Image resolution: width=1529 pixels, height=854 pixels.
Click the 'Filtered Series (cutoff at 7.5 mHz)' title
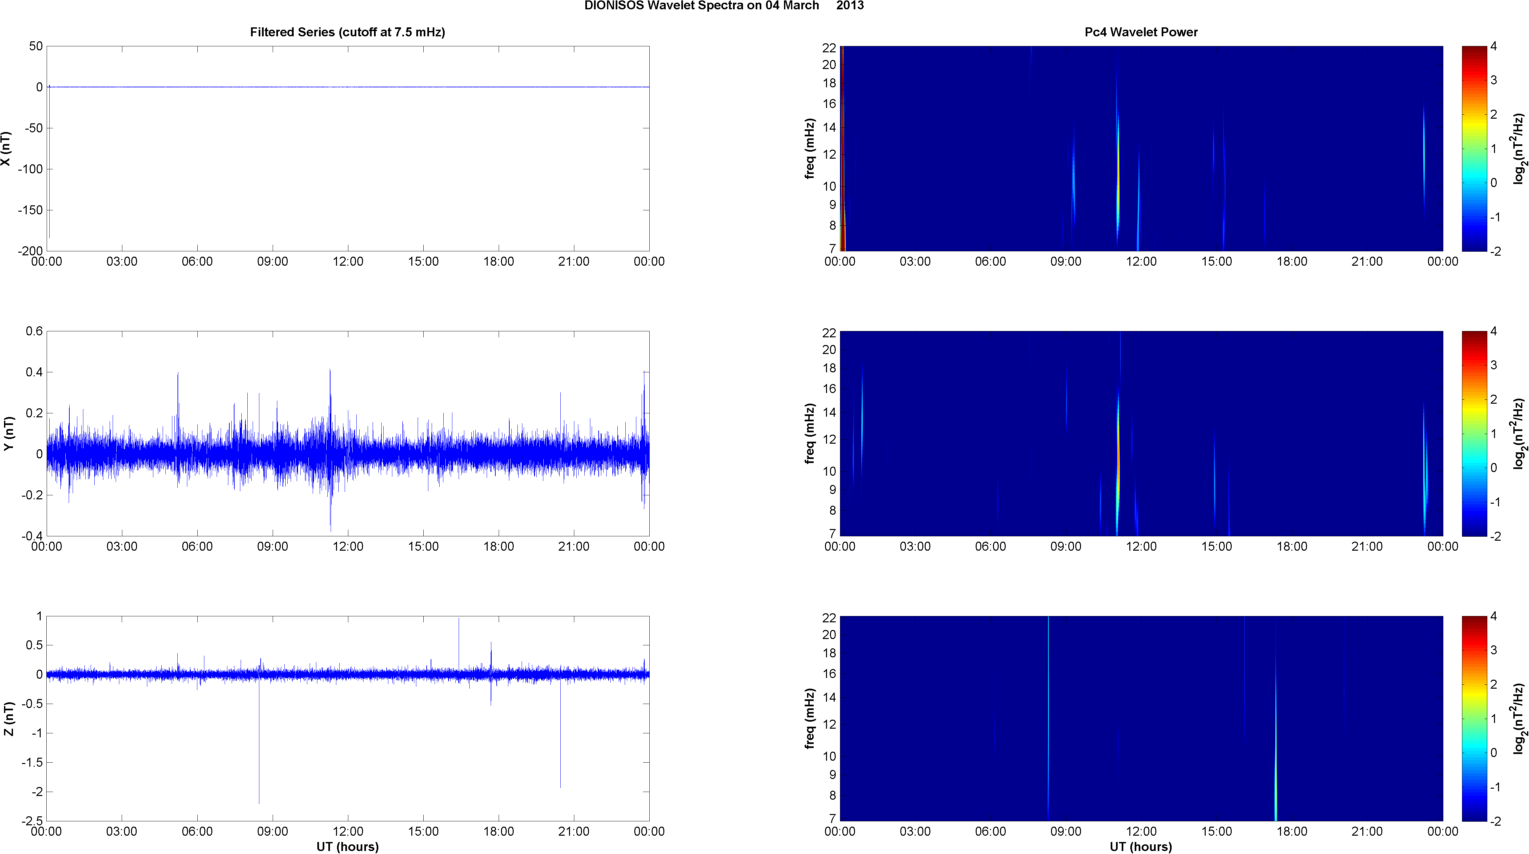coord(347,32)
